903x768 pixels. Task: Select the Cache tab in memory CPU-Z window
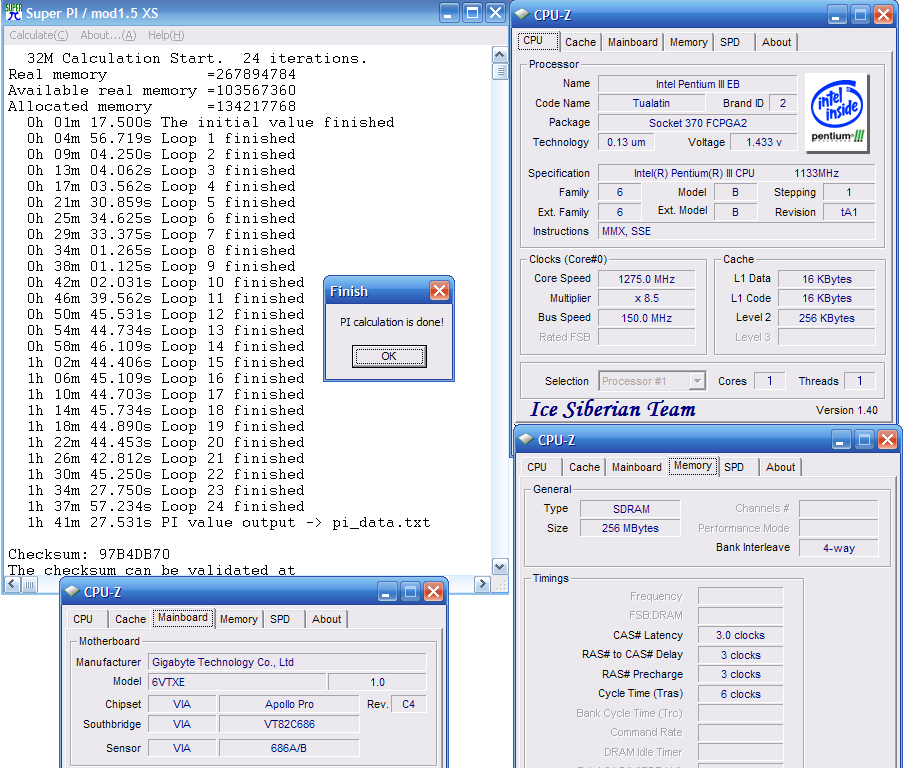tap(584, 467)
